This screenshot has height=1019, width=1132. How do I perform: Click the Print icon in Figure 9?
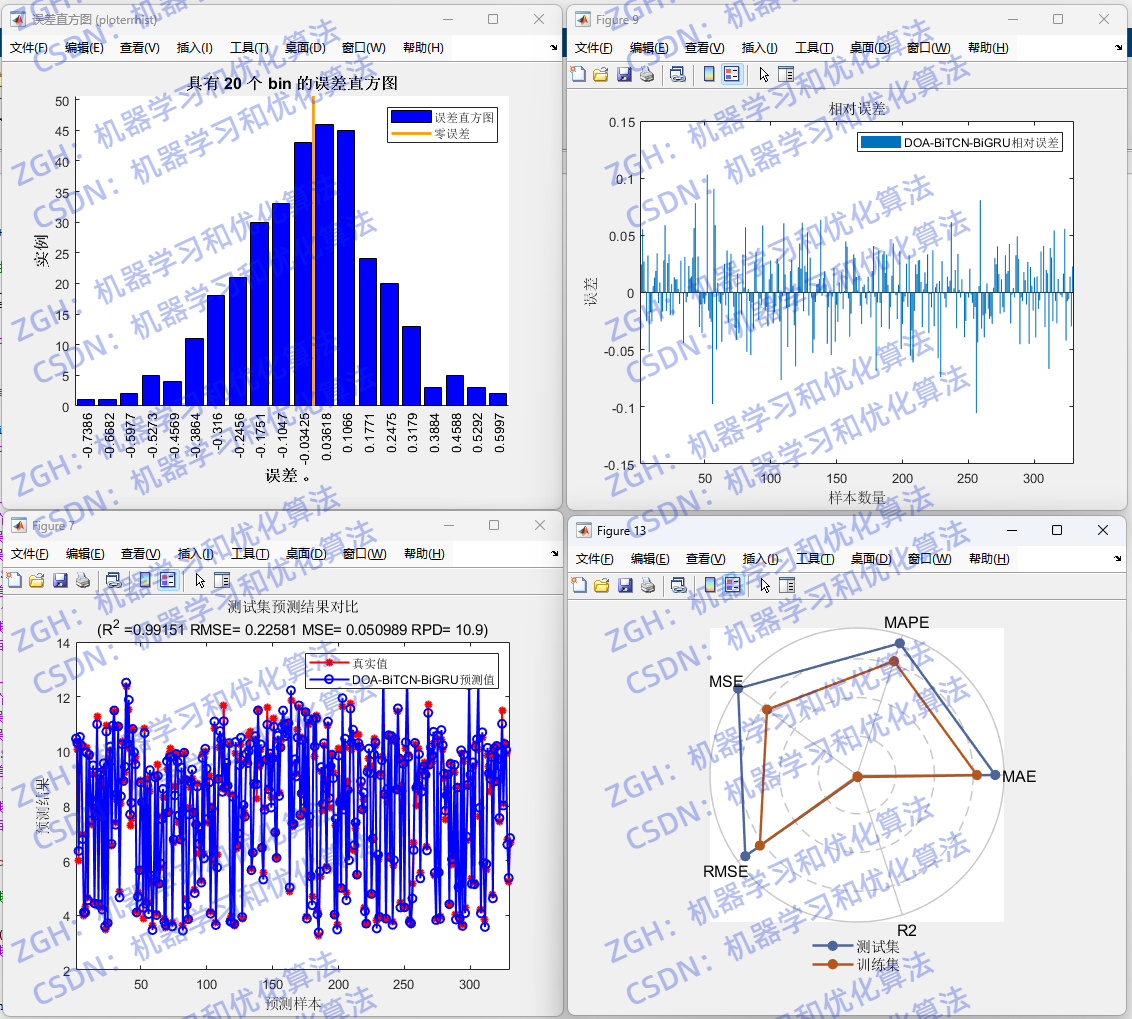tap(648, 74)
